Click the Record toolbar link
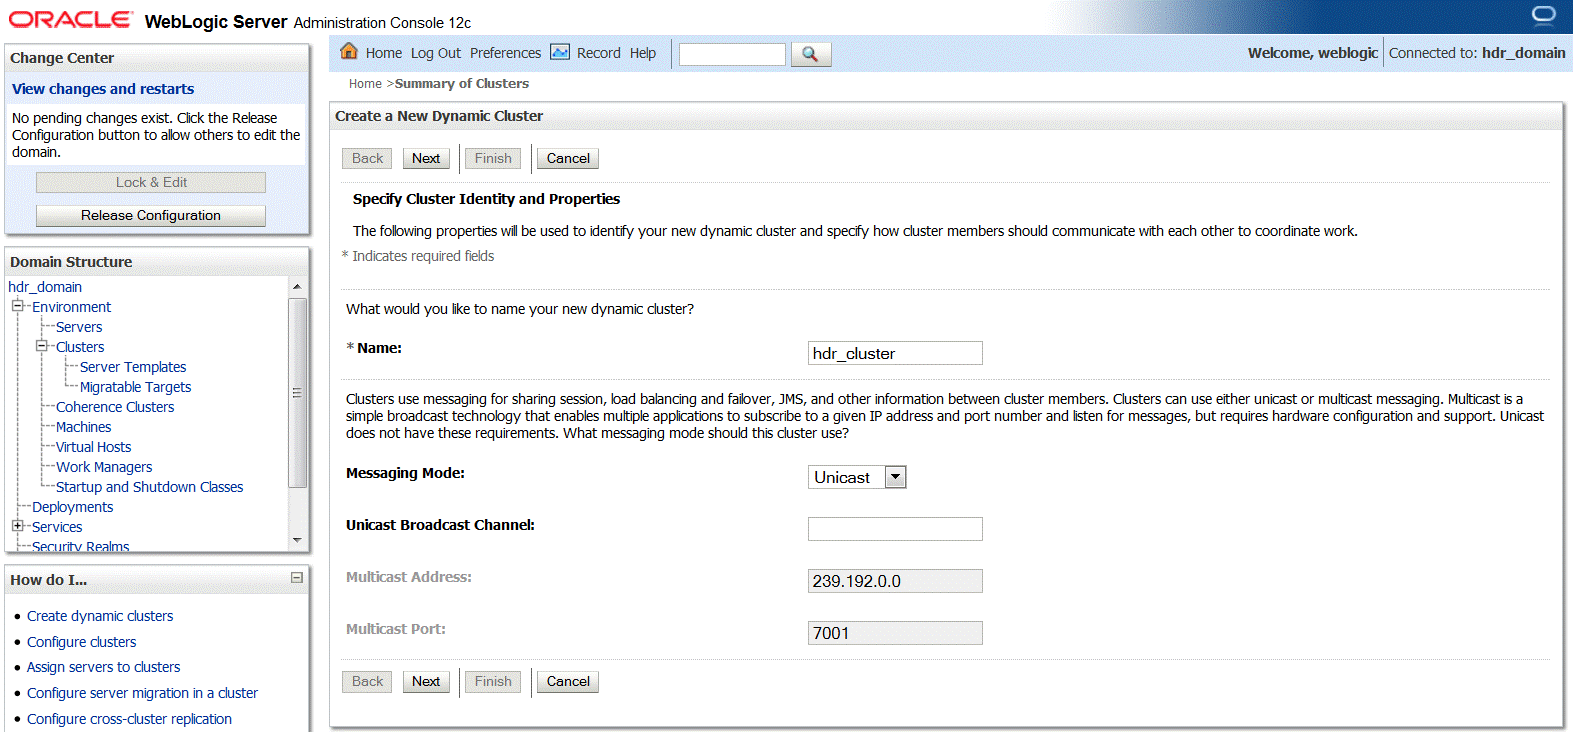The height and width of the screenshot is (732, 1573). point(599,53)
